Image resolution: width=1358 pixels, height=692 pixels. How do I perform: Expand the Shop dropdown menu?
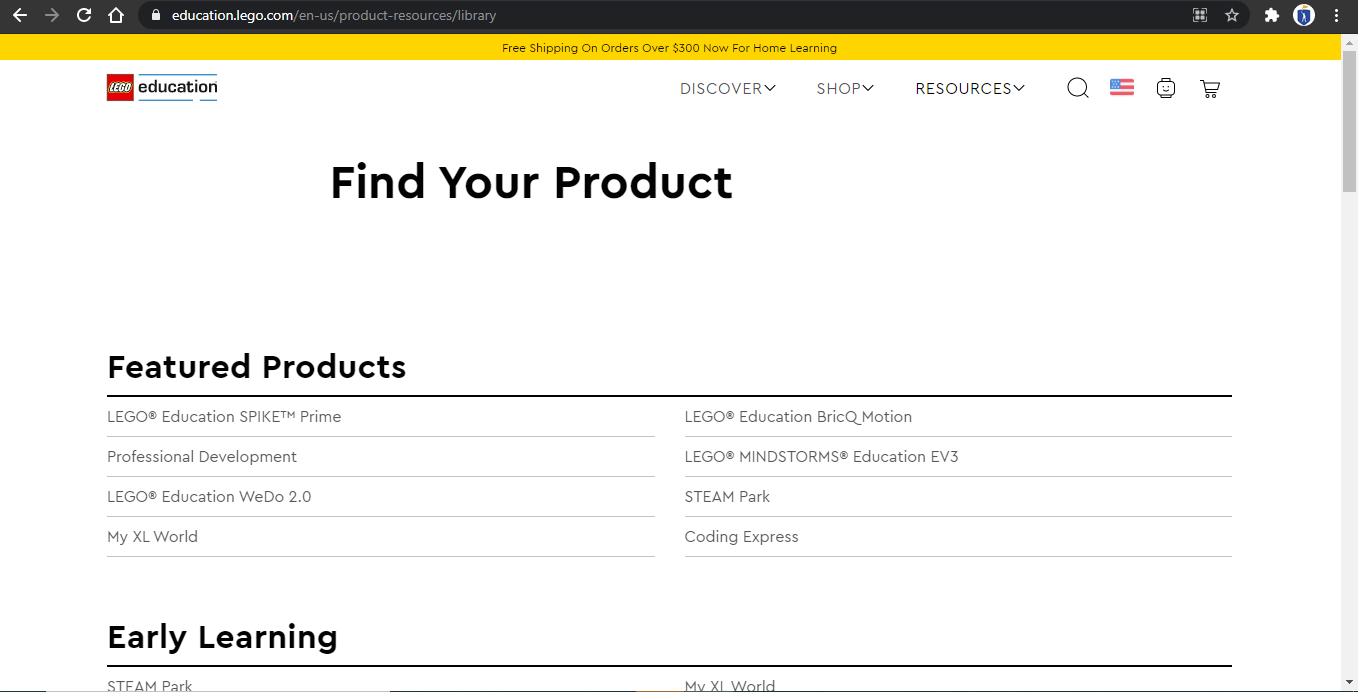click(844, 89)
